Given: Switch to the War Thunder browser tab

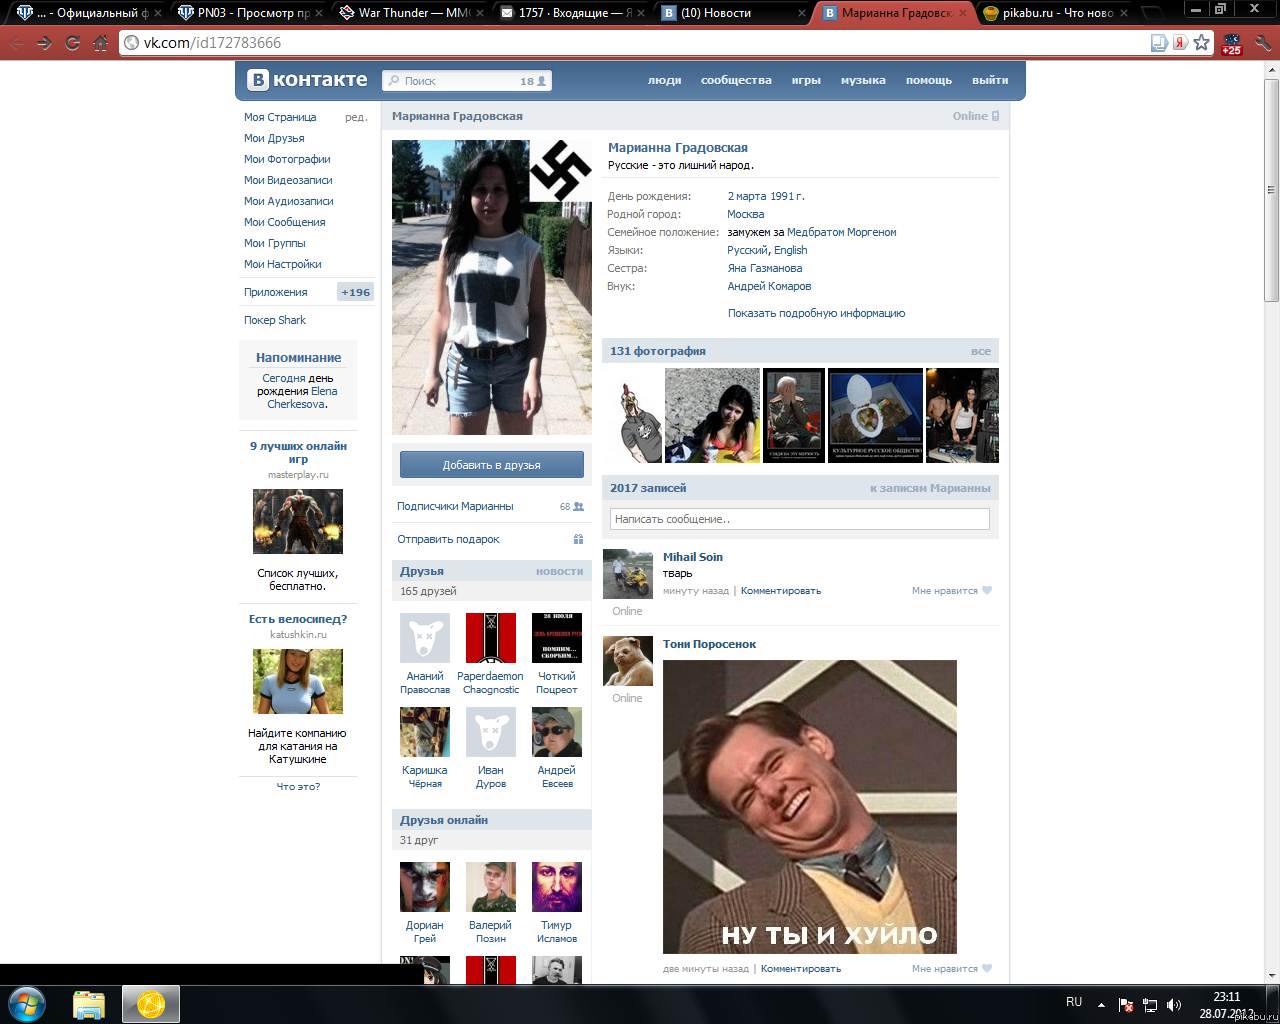Looking at the screenshot, I should [410, 13].
